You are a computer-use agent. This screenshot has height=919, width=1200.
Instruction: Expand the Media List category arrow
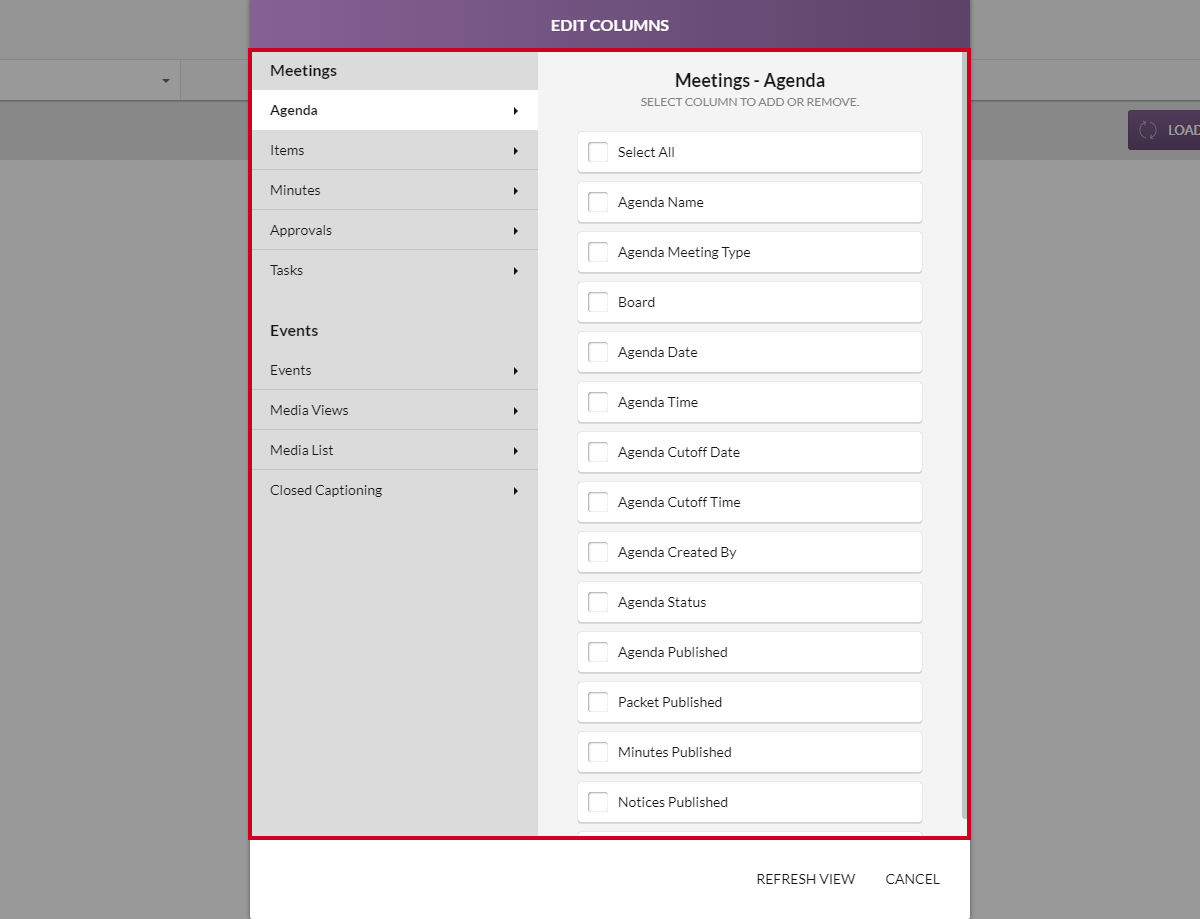click(516, 451)
